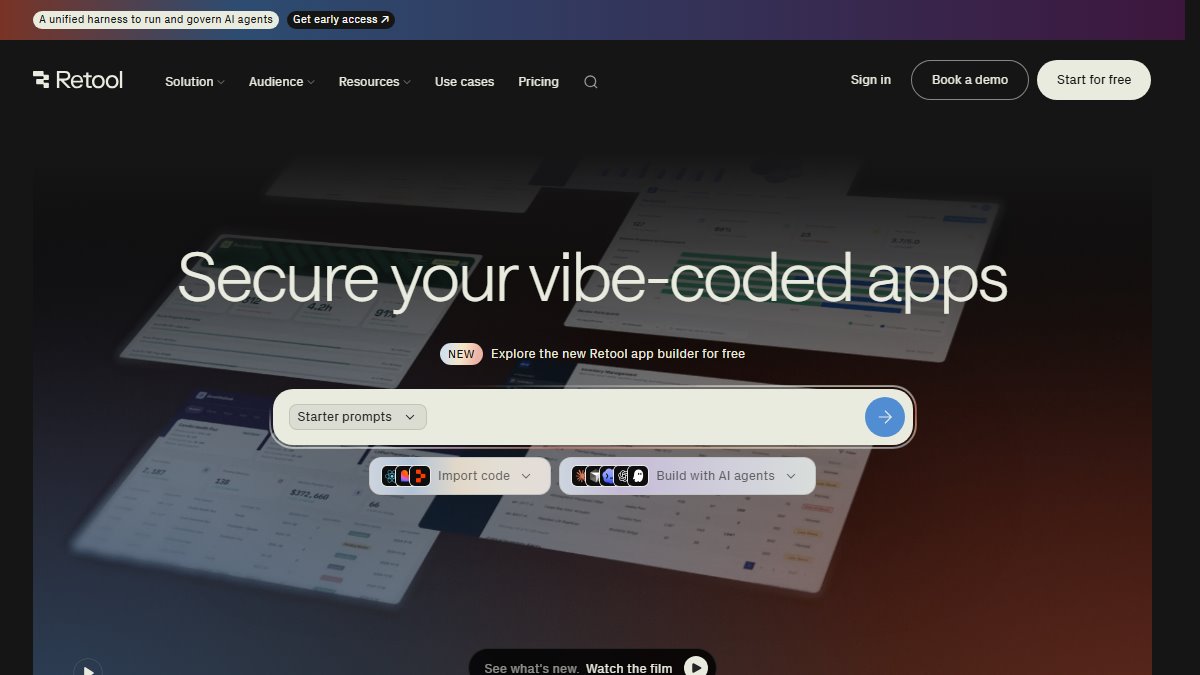1200x675 pixels.
Task: Click the "Secure your vibe-coded apps" heading
Action: [592, 278]
